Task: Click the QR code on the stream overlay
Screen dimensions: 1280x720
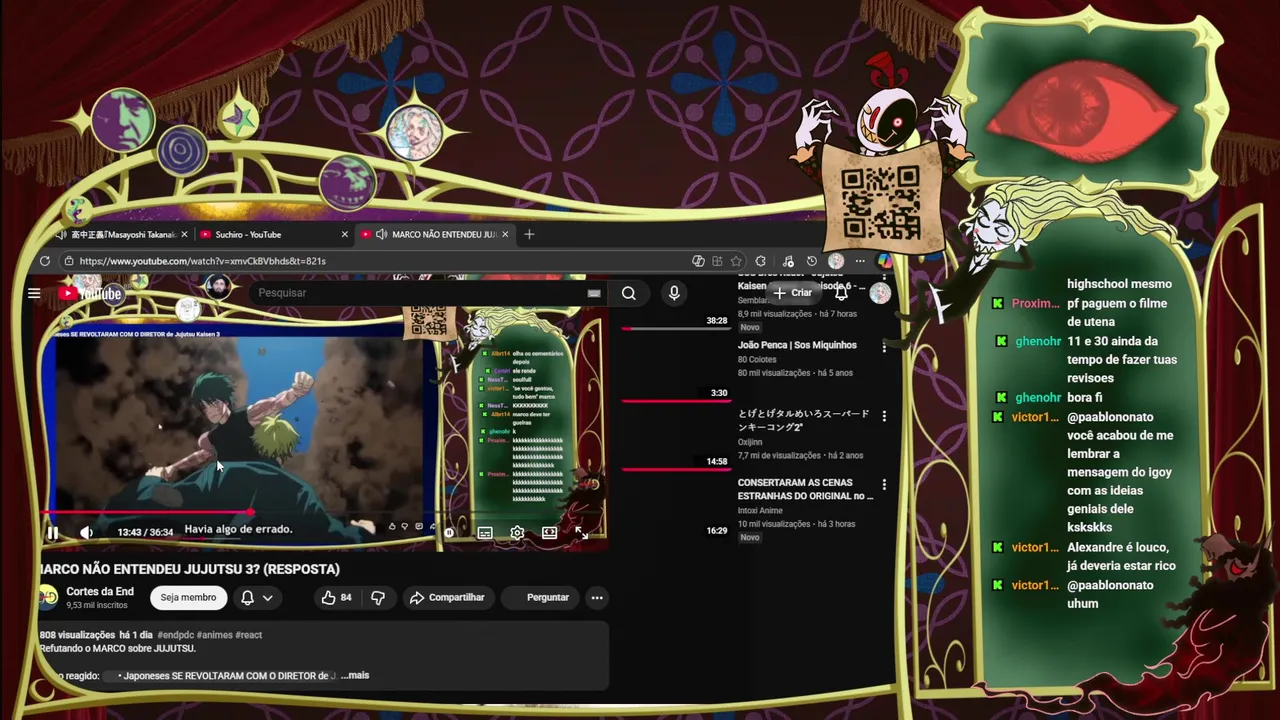Action: [880, 203]
